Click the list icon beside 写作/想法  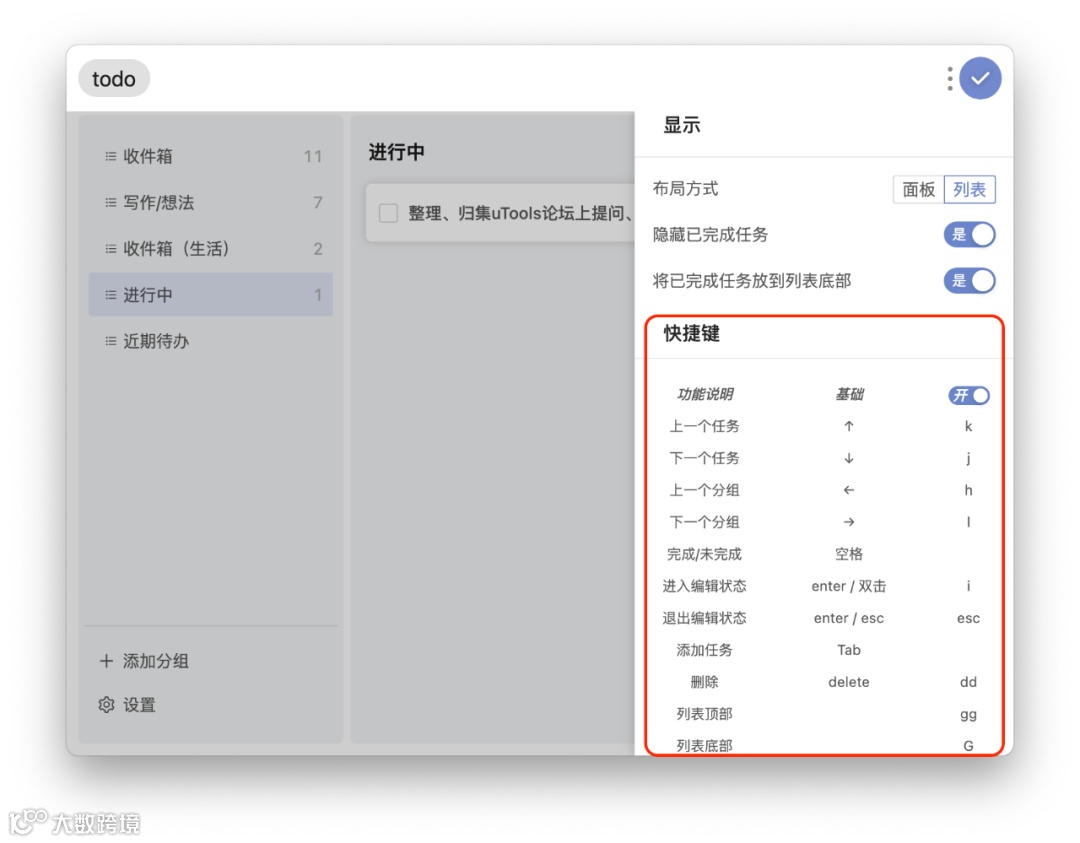pos(110,202)
